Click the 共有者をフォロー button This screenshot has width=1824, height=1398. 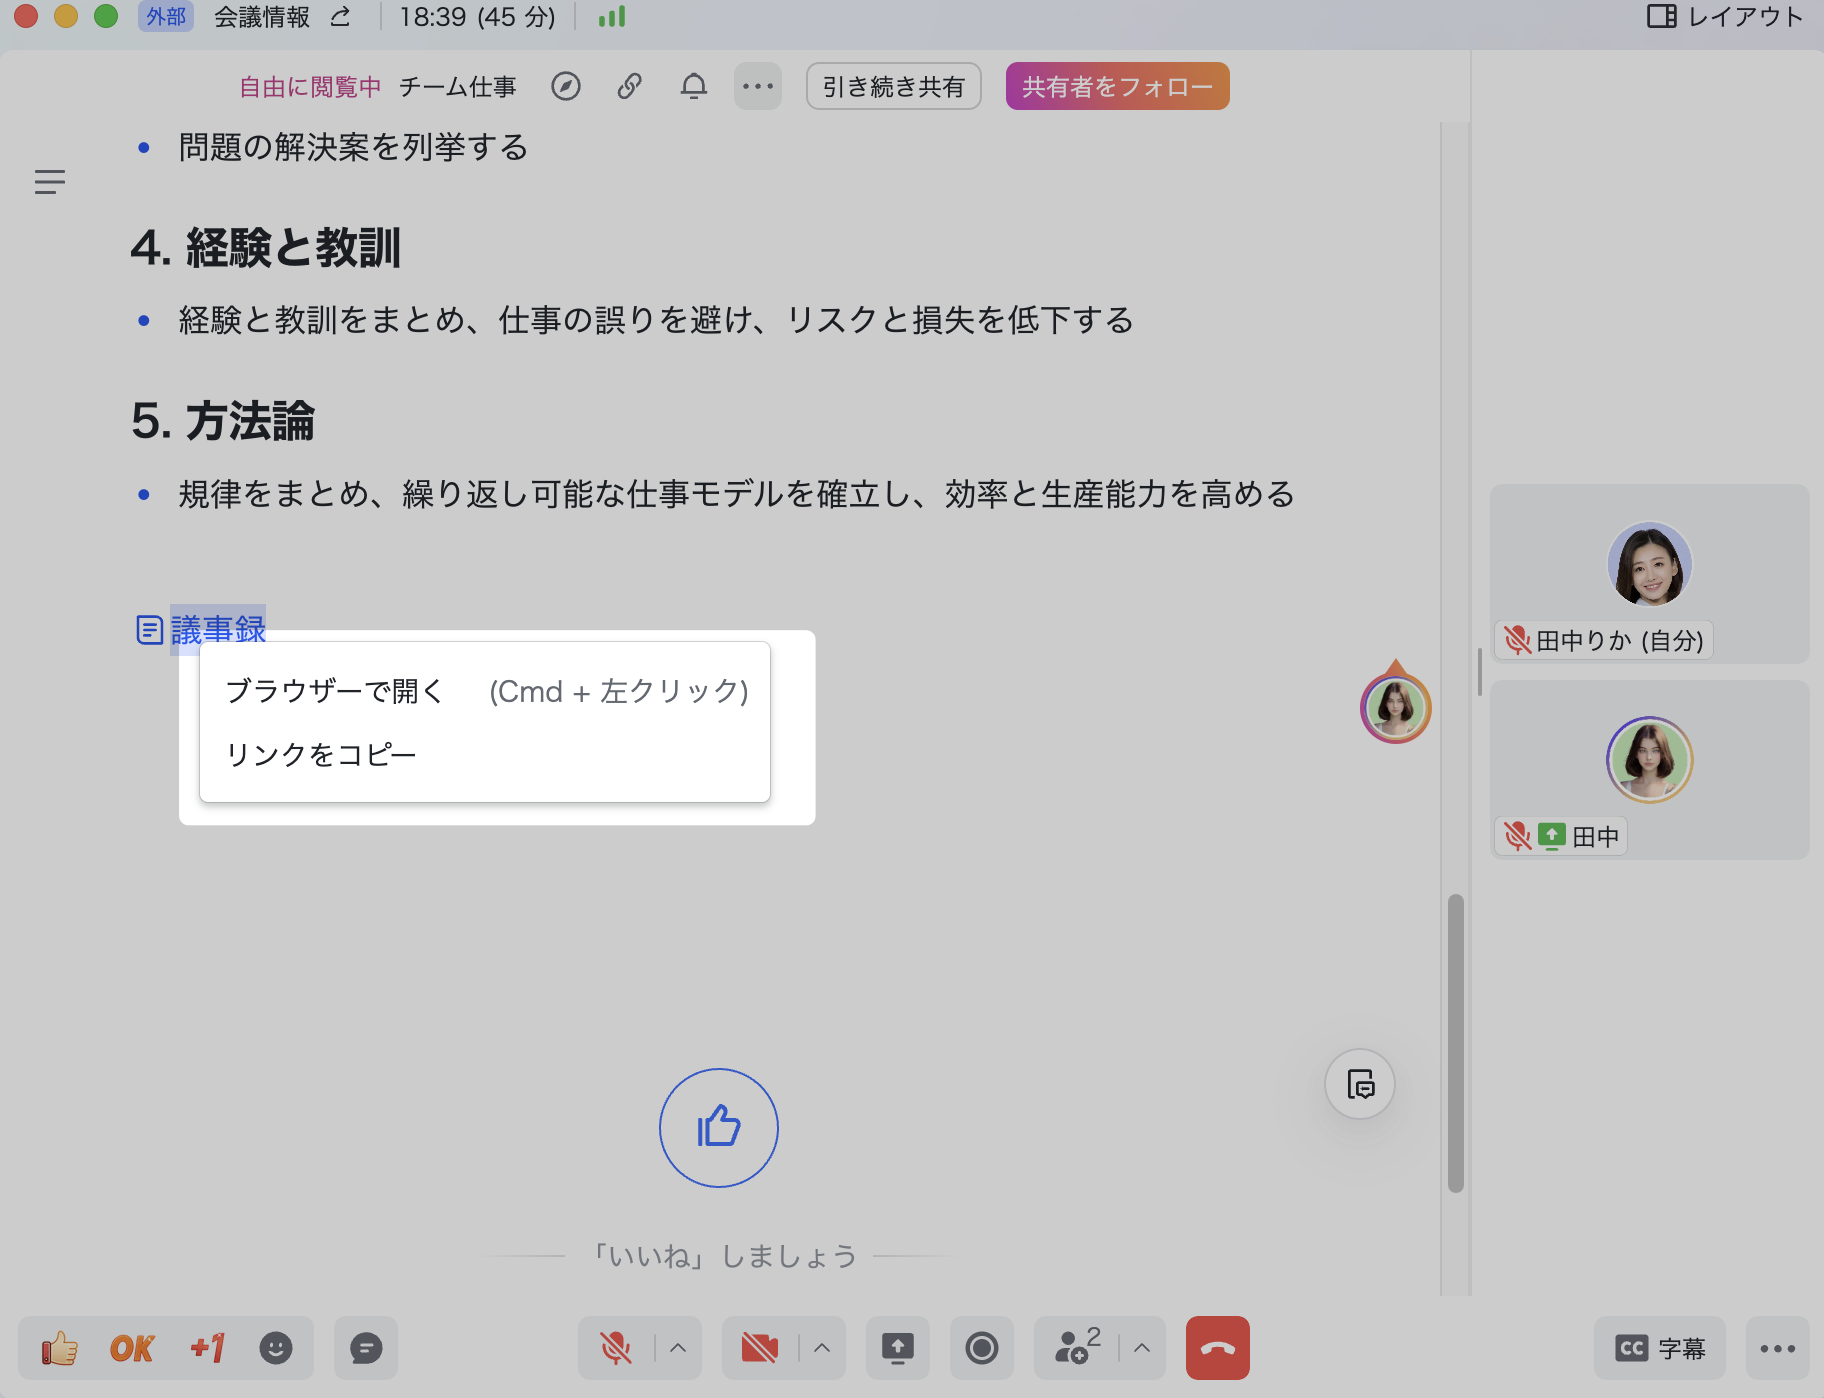click(1117, 87)
